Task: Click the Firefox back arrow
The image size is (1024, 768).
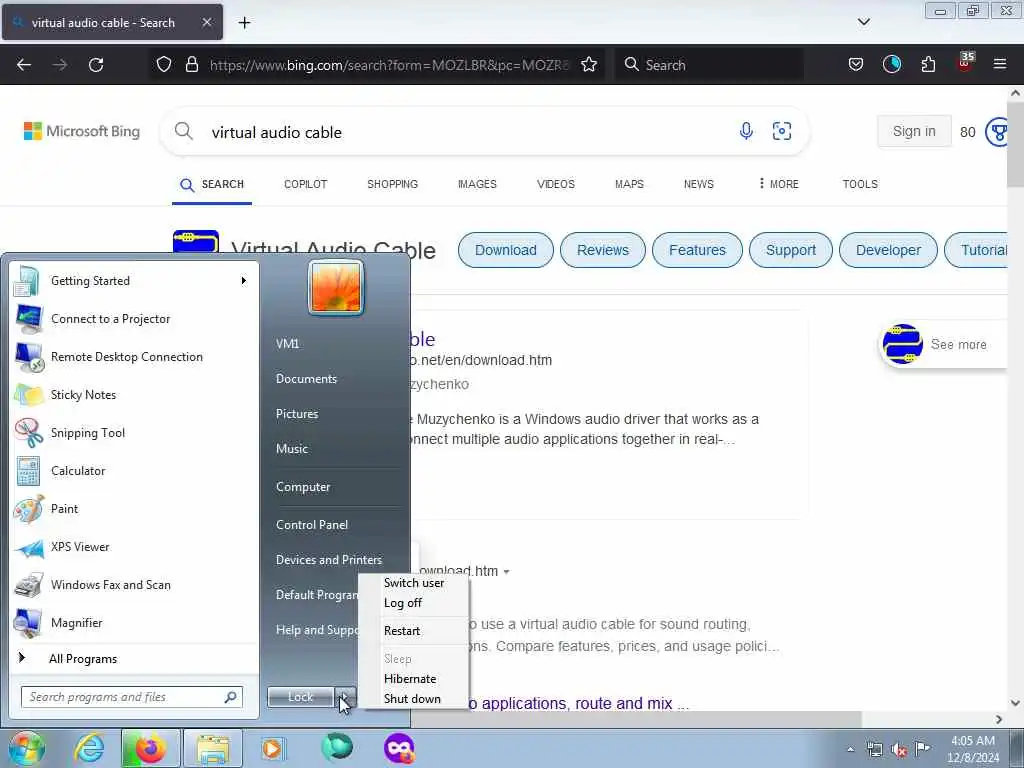Action: pos(24,65)
